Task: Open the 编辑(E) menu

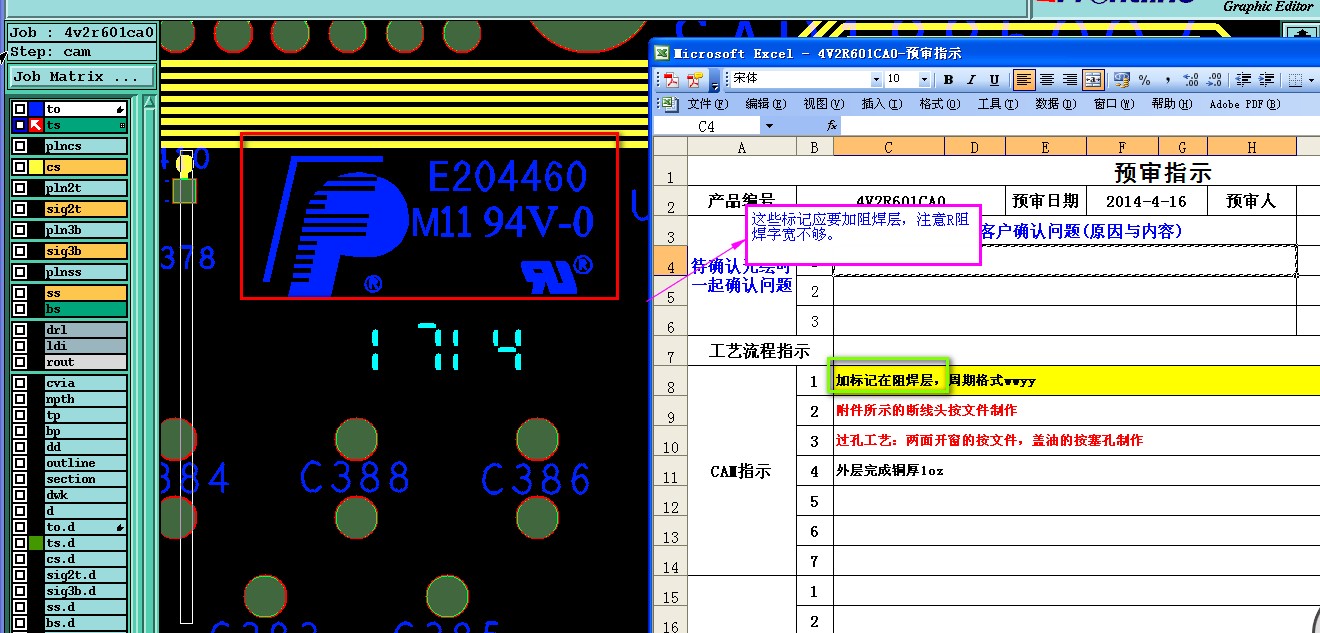Action: [x=765, y=104]
